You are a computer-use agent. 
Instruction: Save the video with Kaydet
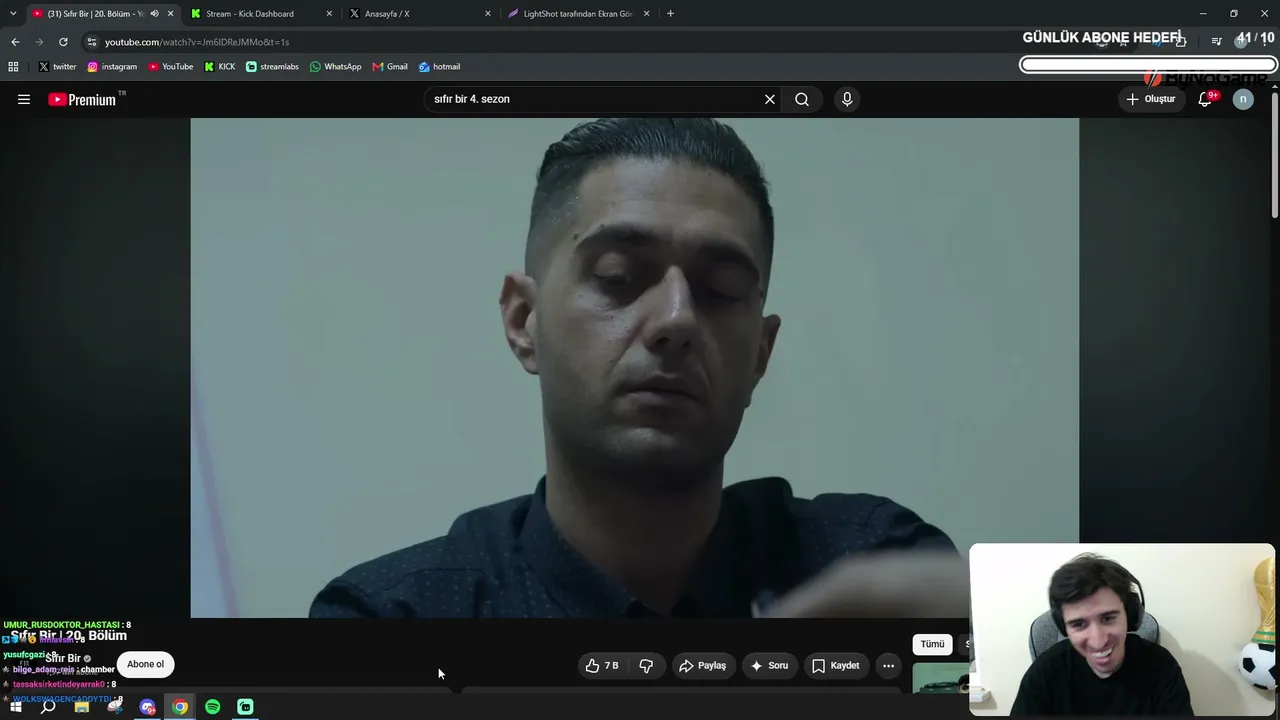[x=835, y=665]
